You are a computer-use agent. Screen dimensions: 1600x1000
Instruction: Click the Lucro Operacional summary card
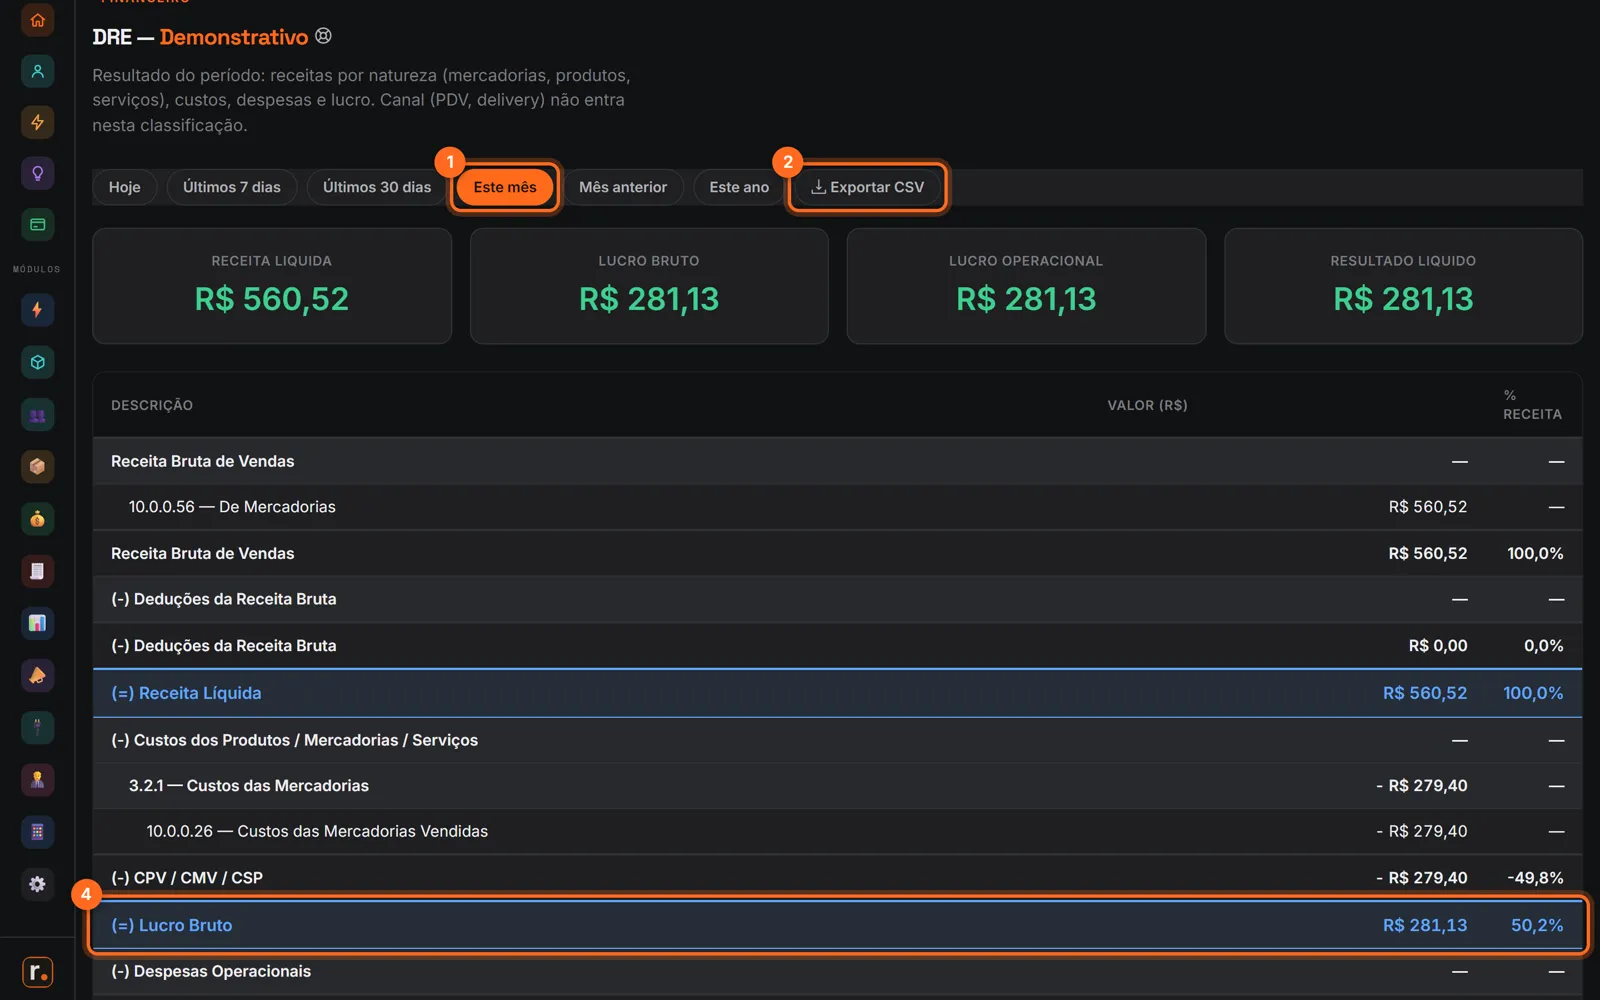pos(1026,286)
